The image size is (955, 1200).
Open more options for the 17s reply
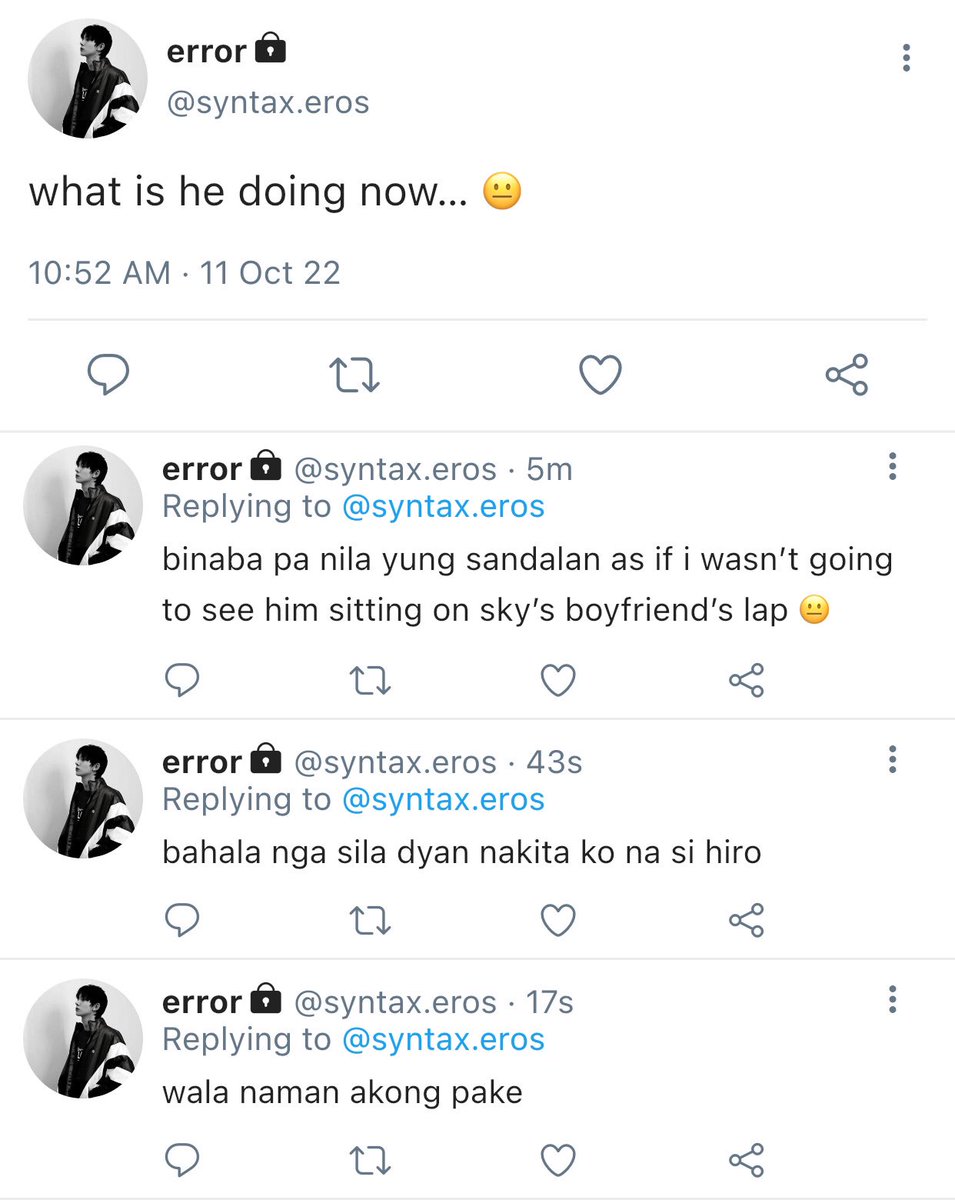[892, 999]
